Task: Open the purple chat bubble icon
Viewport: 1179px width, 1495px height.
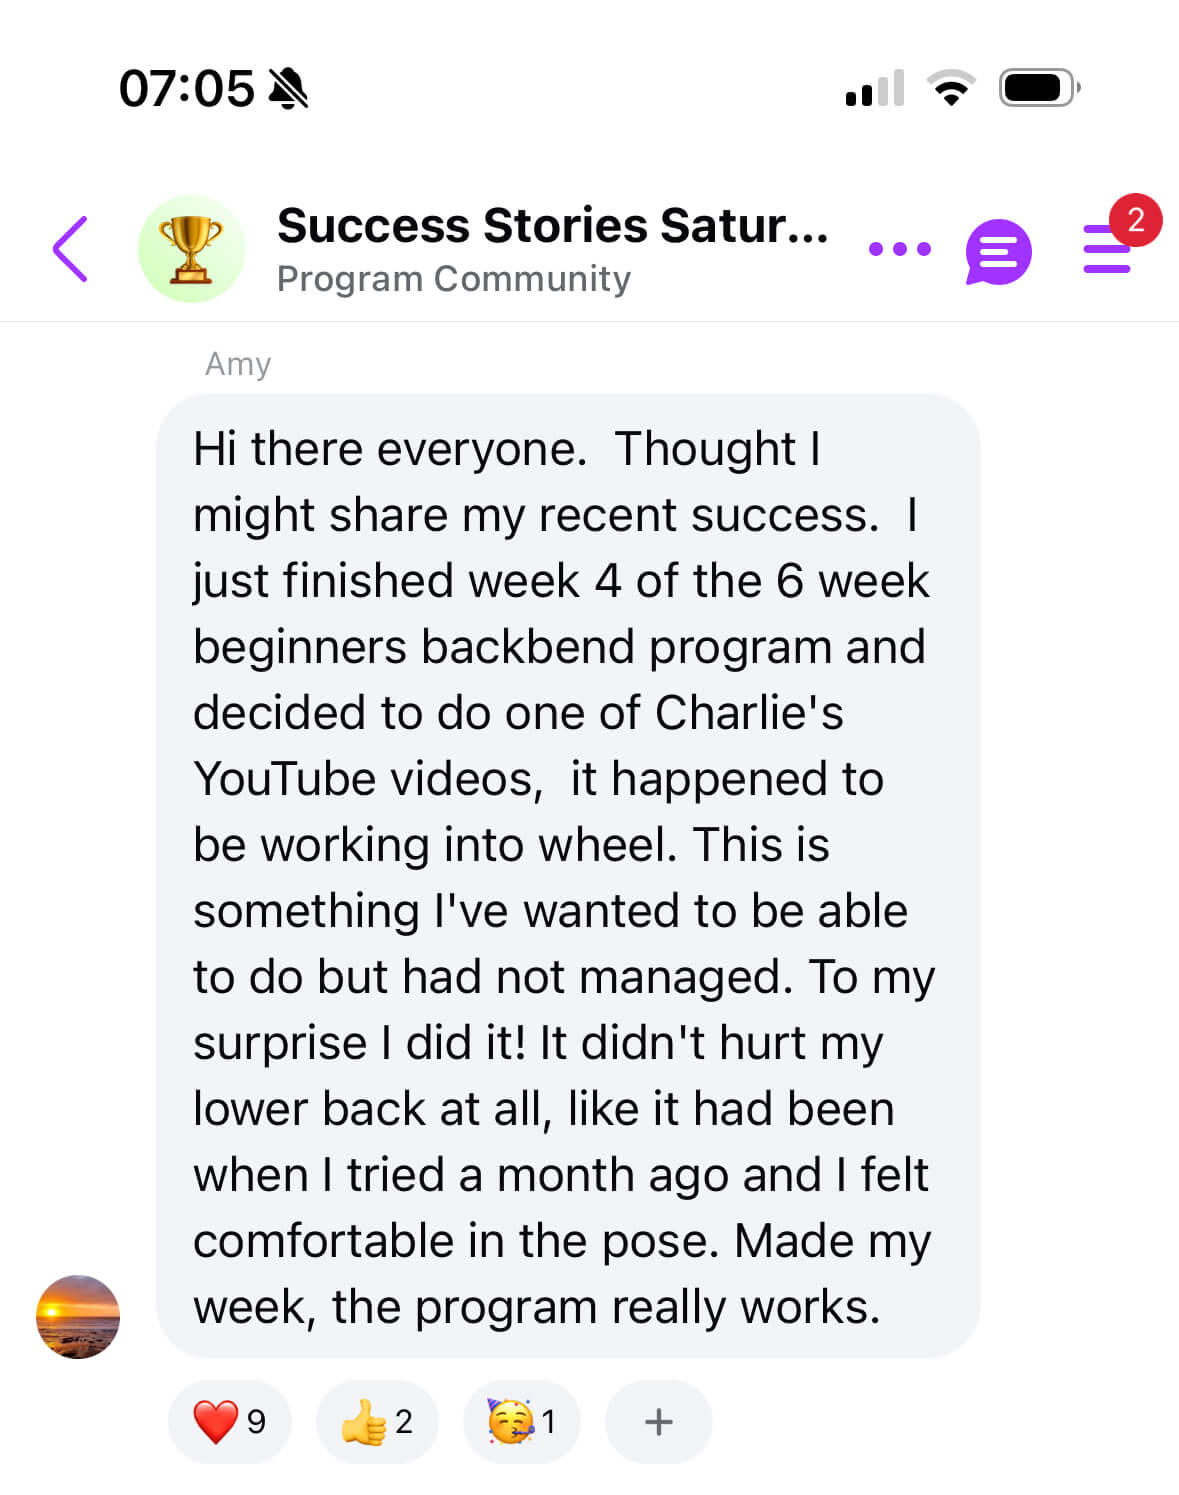Action: [x=998, y=252]
